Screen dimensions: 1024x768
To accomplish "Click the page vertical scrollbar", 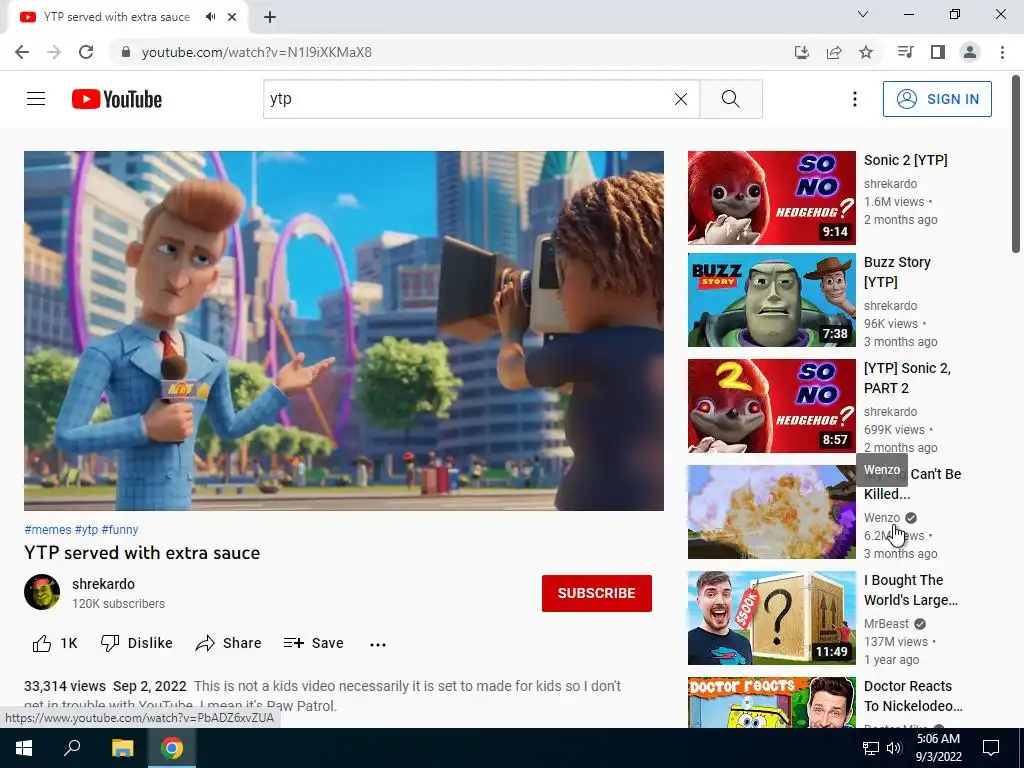I will [1016, 163].
